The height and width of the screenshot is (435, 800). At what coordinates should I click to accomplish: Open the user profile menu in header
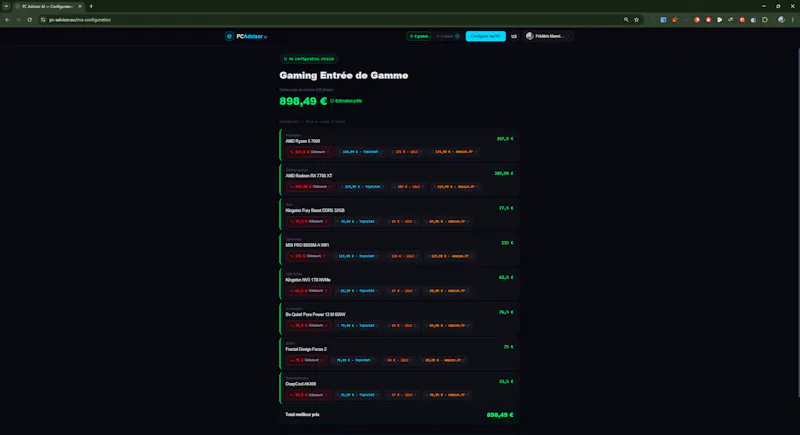(547, 36)
